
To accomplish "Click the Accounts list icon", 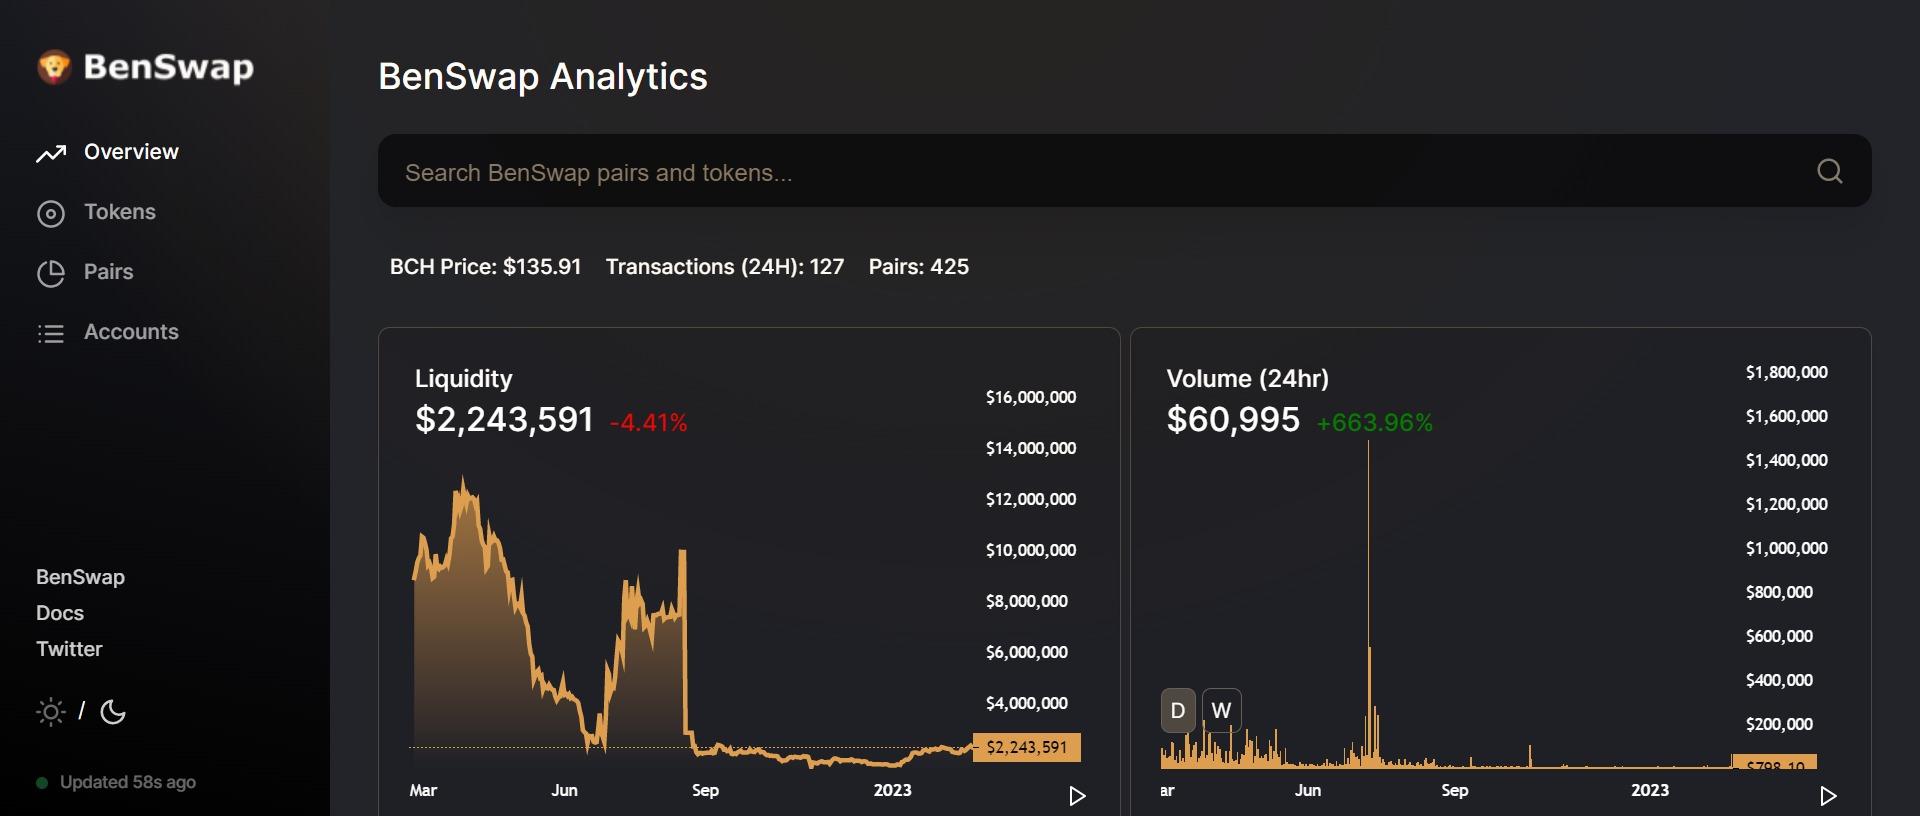I will pos(51,333).
